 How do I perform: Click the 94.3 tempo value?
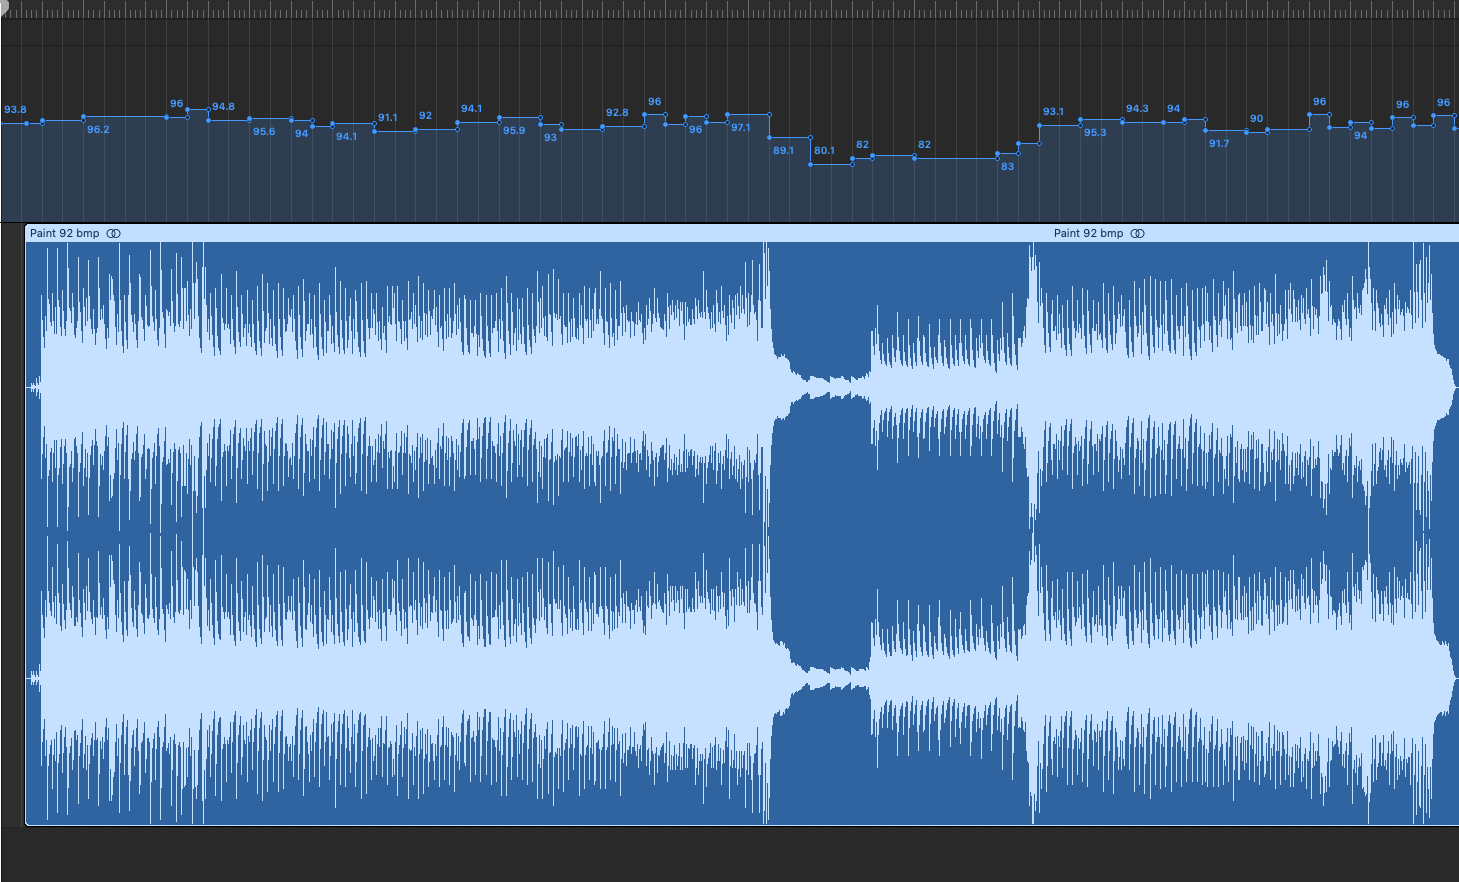pos(1137,109)
